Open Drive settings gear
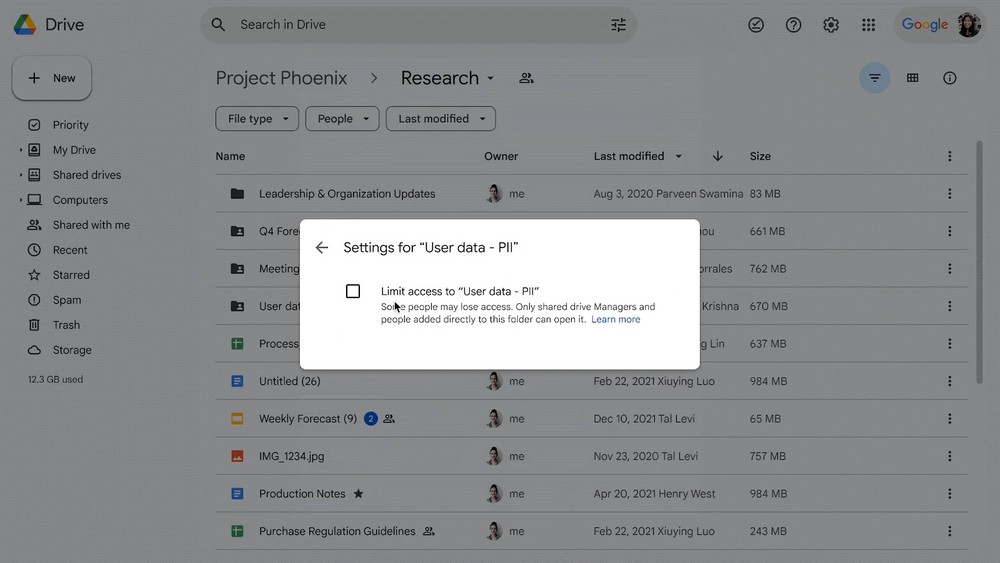The height and width of the screenshot is (563, 1000). pyautogui.click(x=831, y=25)
